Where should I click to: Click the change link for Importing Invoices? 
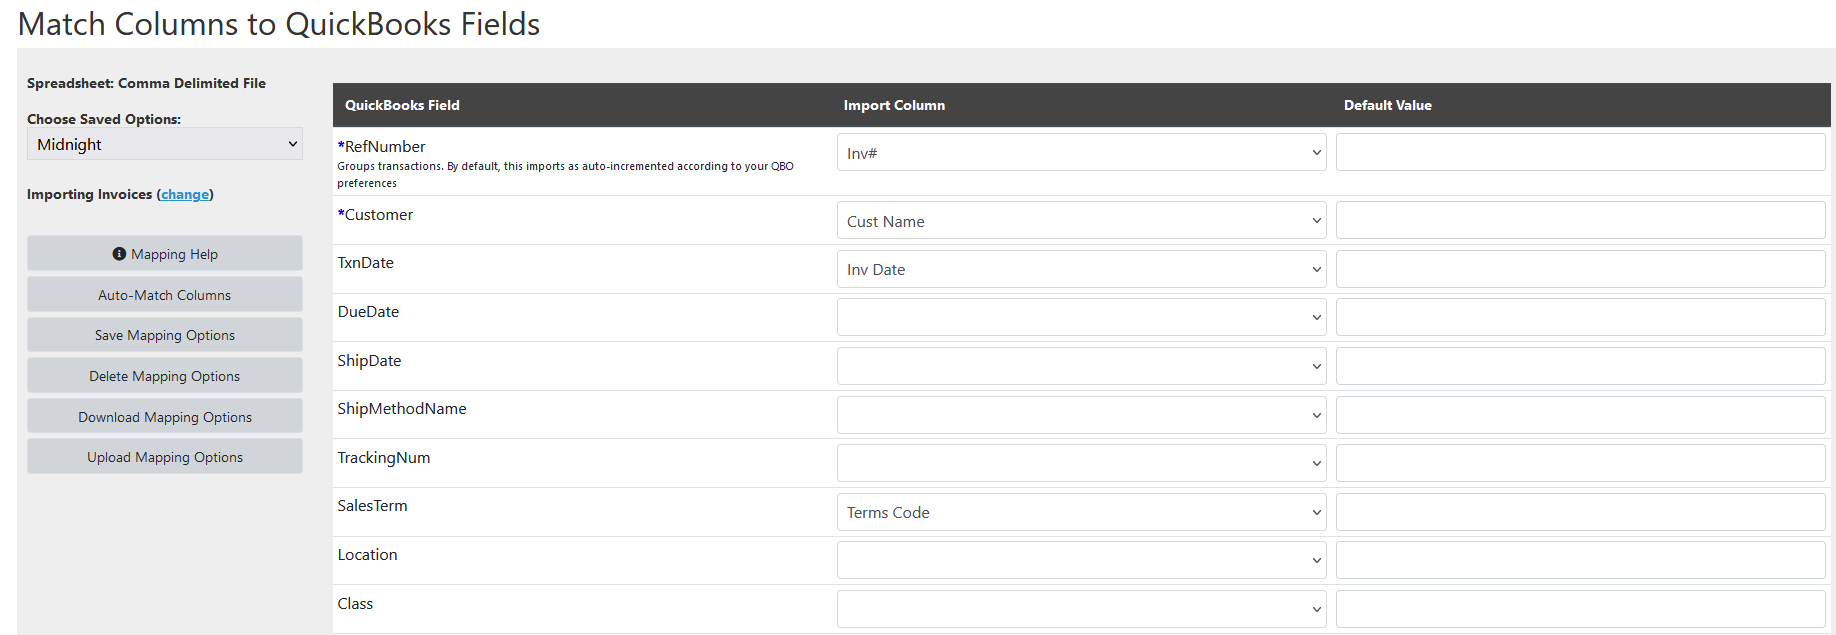pos(185,194)
